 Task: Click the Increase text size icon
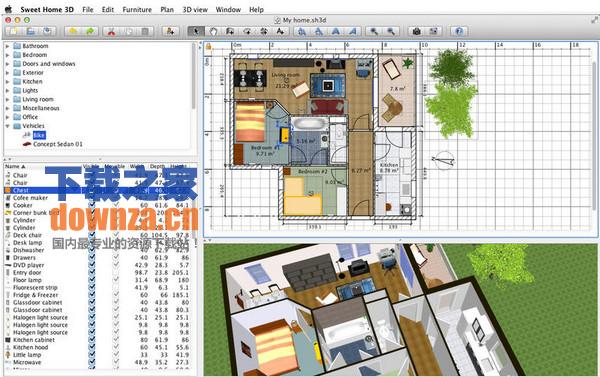(302, 31)
